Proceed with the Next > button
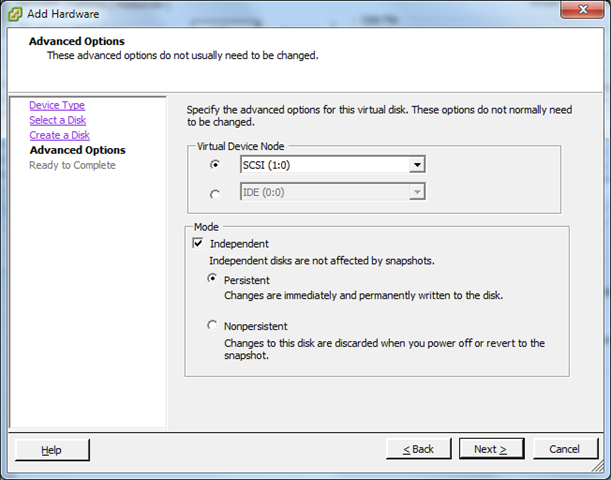 491,449
